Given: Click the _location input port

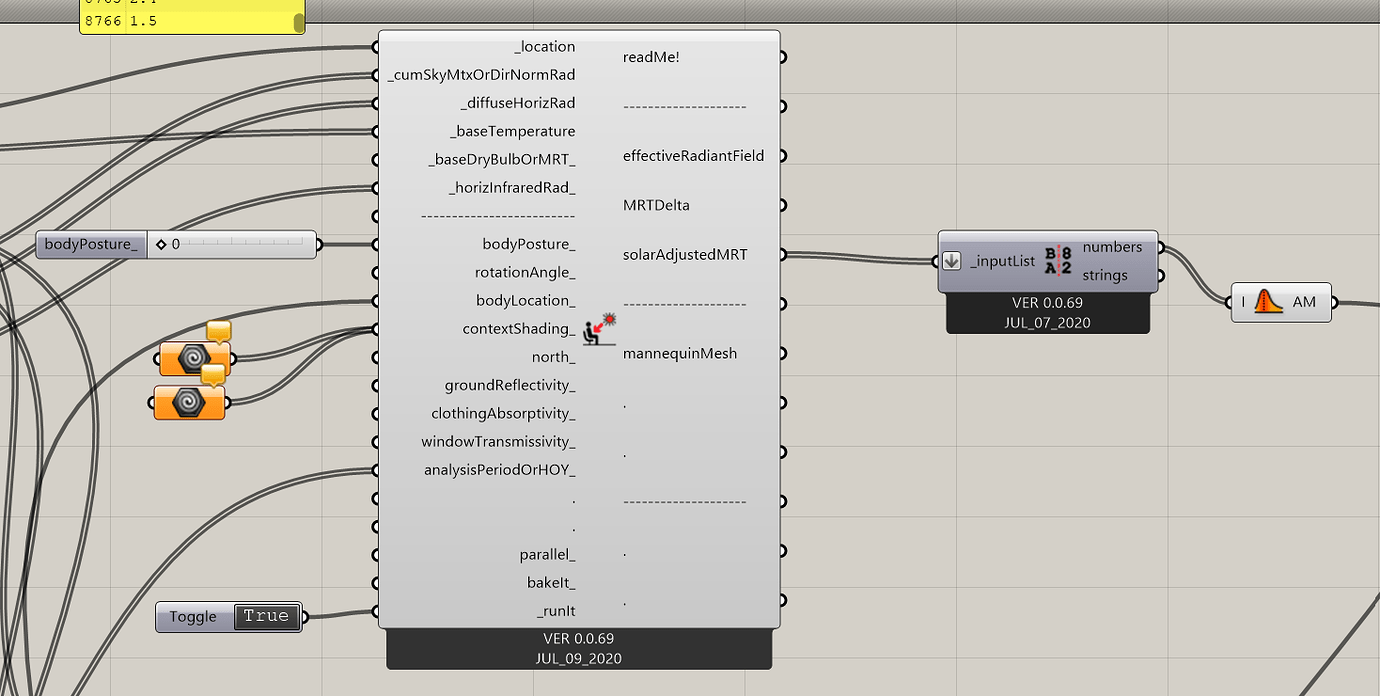Looking at the screenshot, I should point(374,46).
